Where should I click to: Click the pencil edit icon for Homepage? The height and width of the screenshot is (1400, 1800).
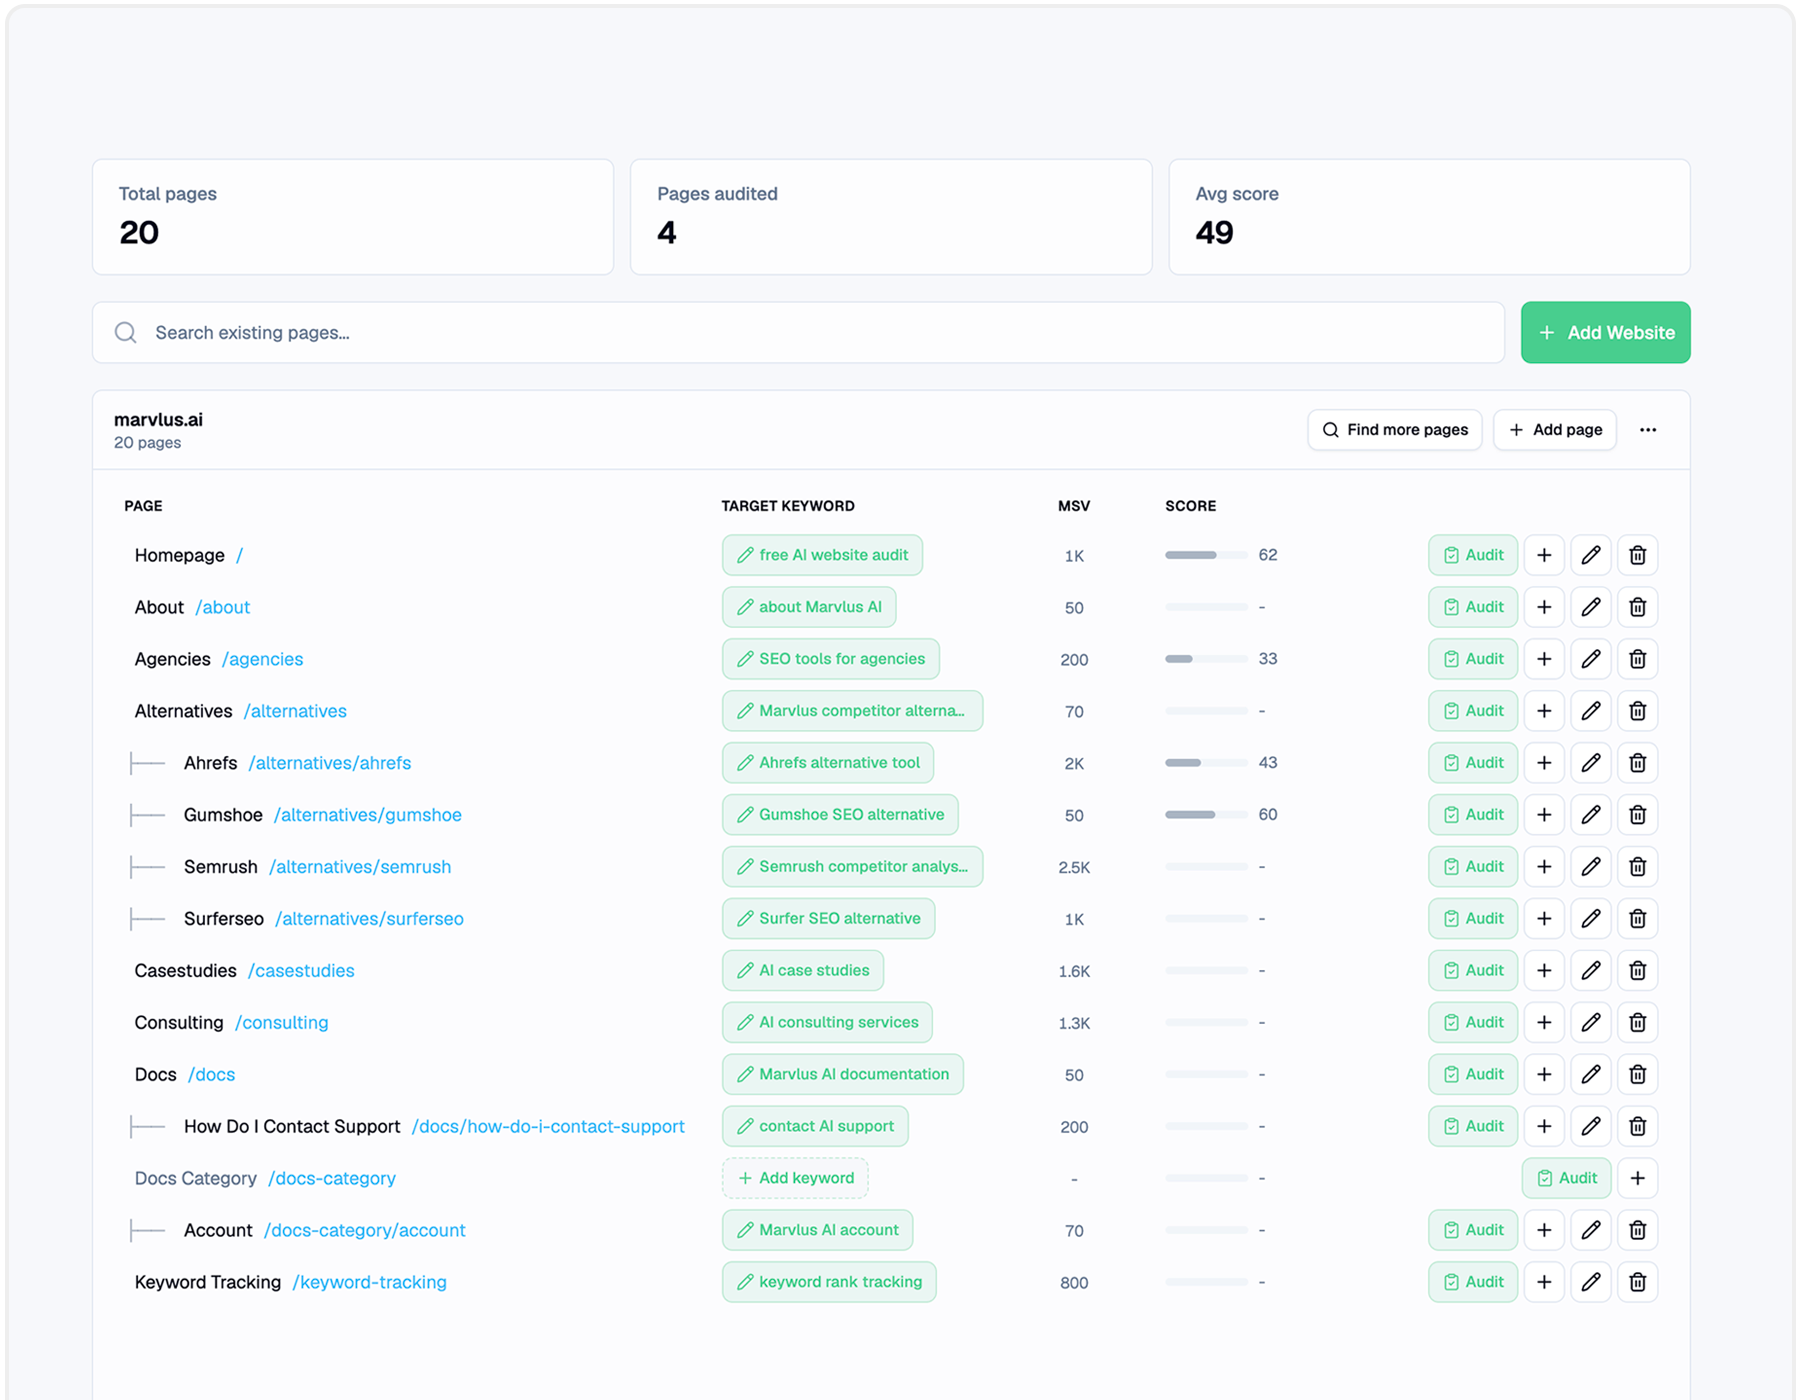1591,555
